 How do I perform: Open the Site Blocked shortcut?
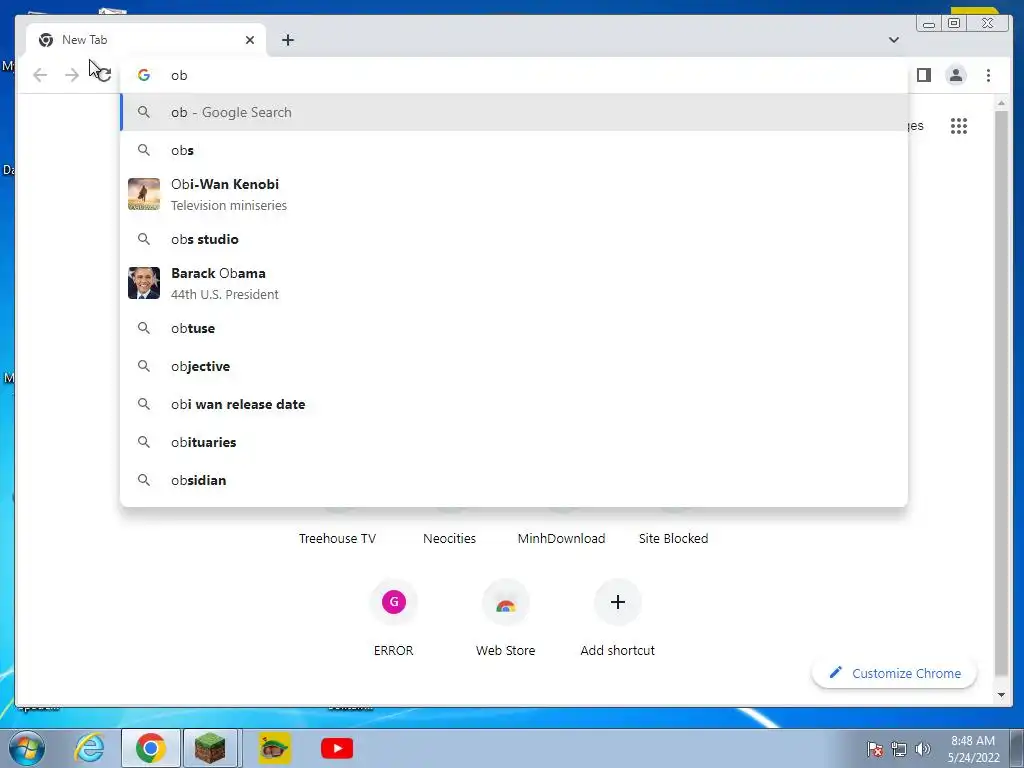click(x=673, y=538)
